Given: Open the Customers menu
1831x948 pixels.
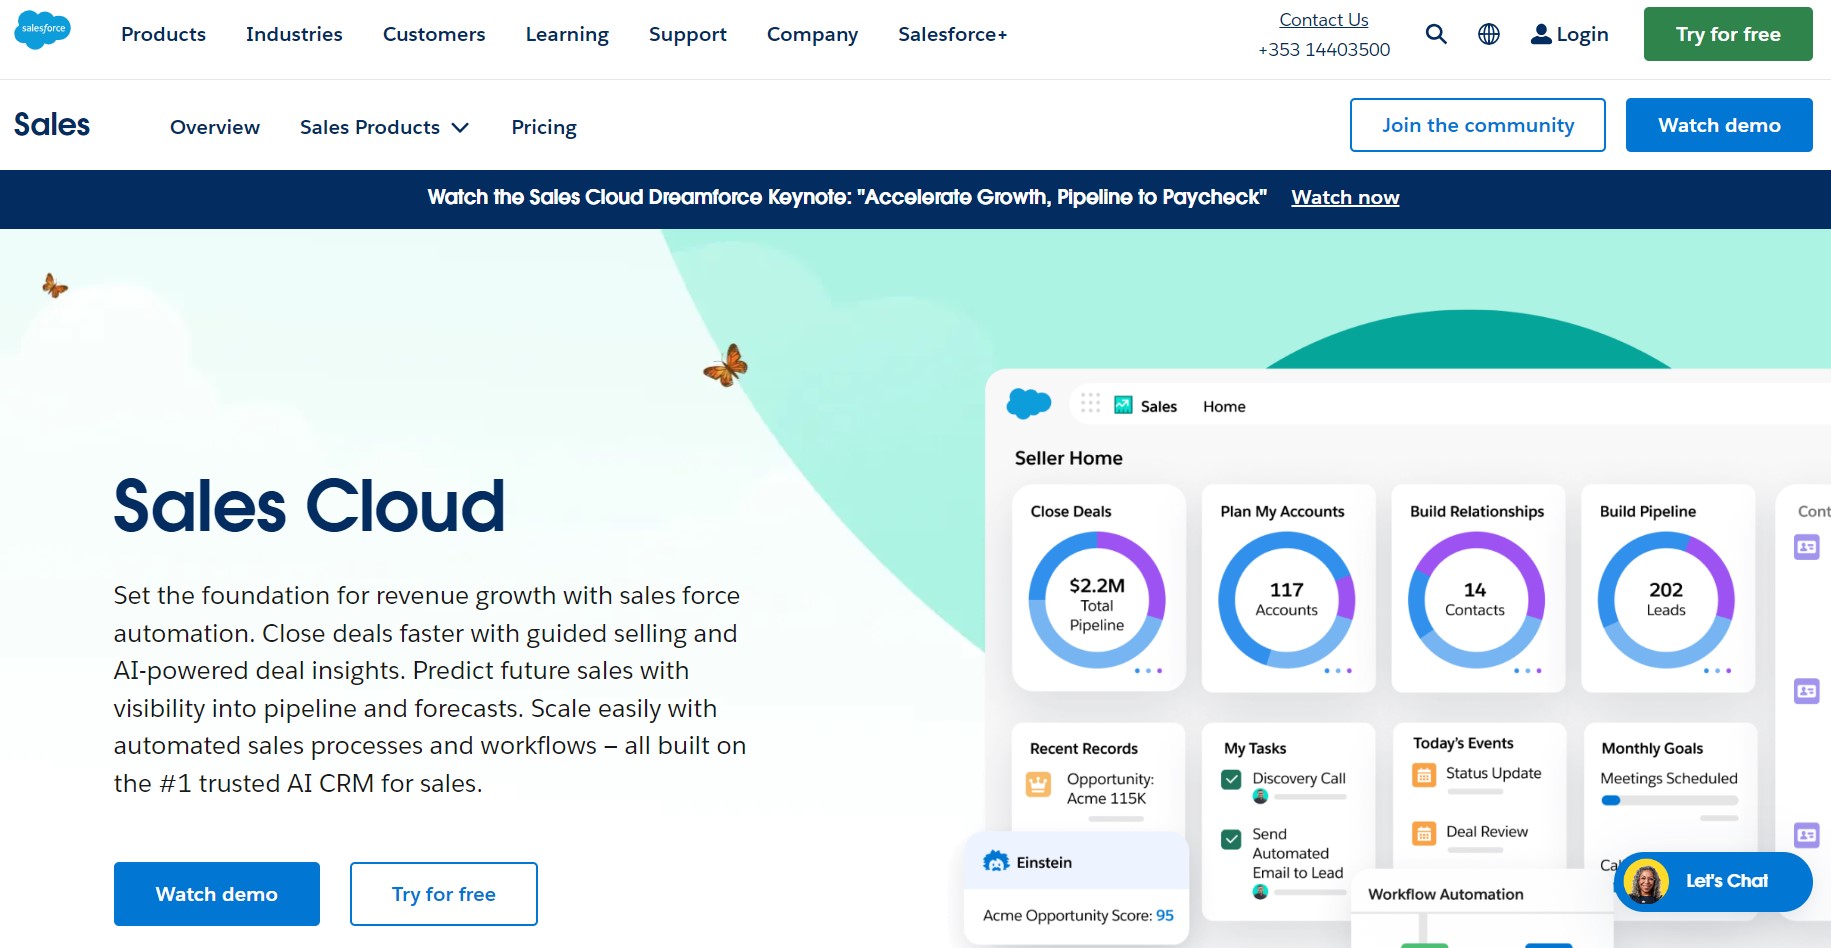Looking at the screenshot, I should (434, 34).
